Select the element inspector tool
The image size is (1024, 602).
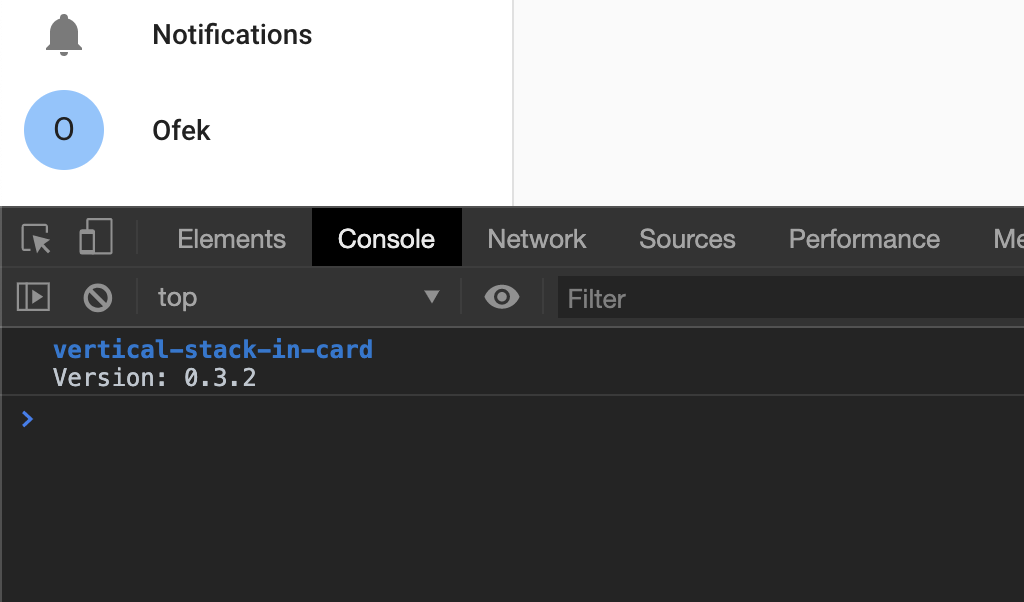pos(33,238)
